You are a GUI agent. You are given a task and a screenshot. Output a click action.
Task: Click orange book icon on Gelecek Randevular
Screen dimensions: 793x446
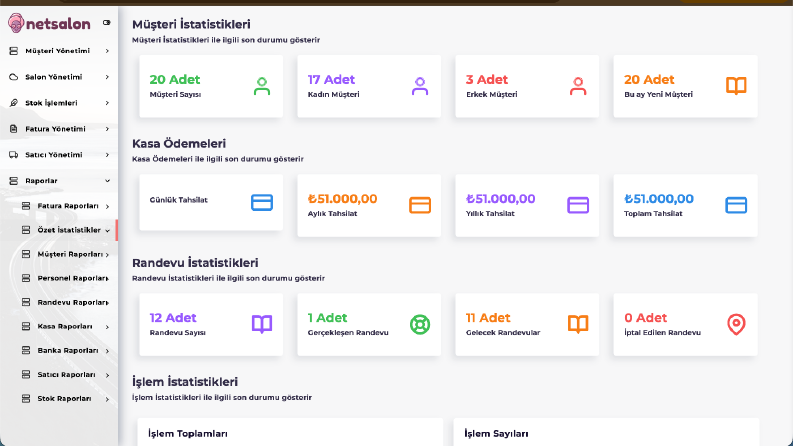pyautogui.click(x=578, y=324)
